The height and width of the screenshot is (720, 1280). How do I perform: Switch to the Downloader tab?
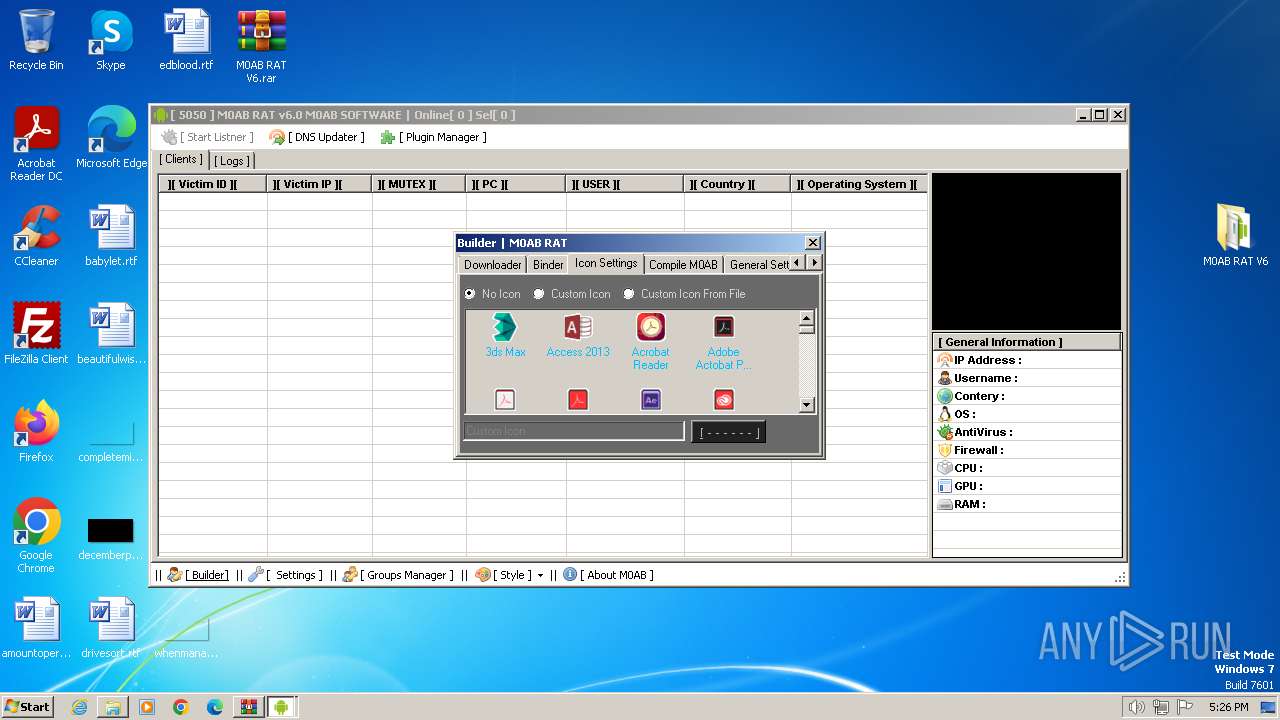(492, 264)
